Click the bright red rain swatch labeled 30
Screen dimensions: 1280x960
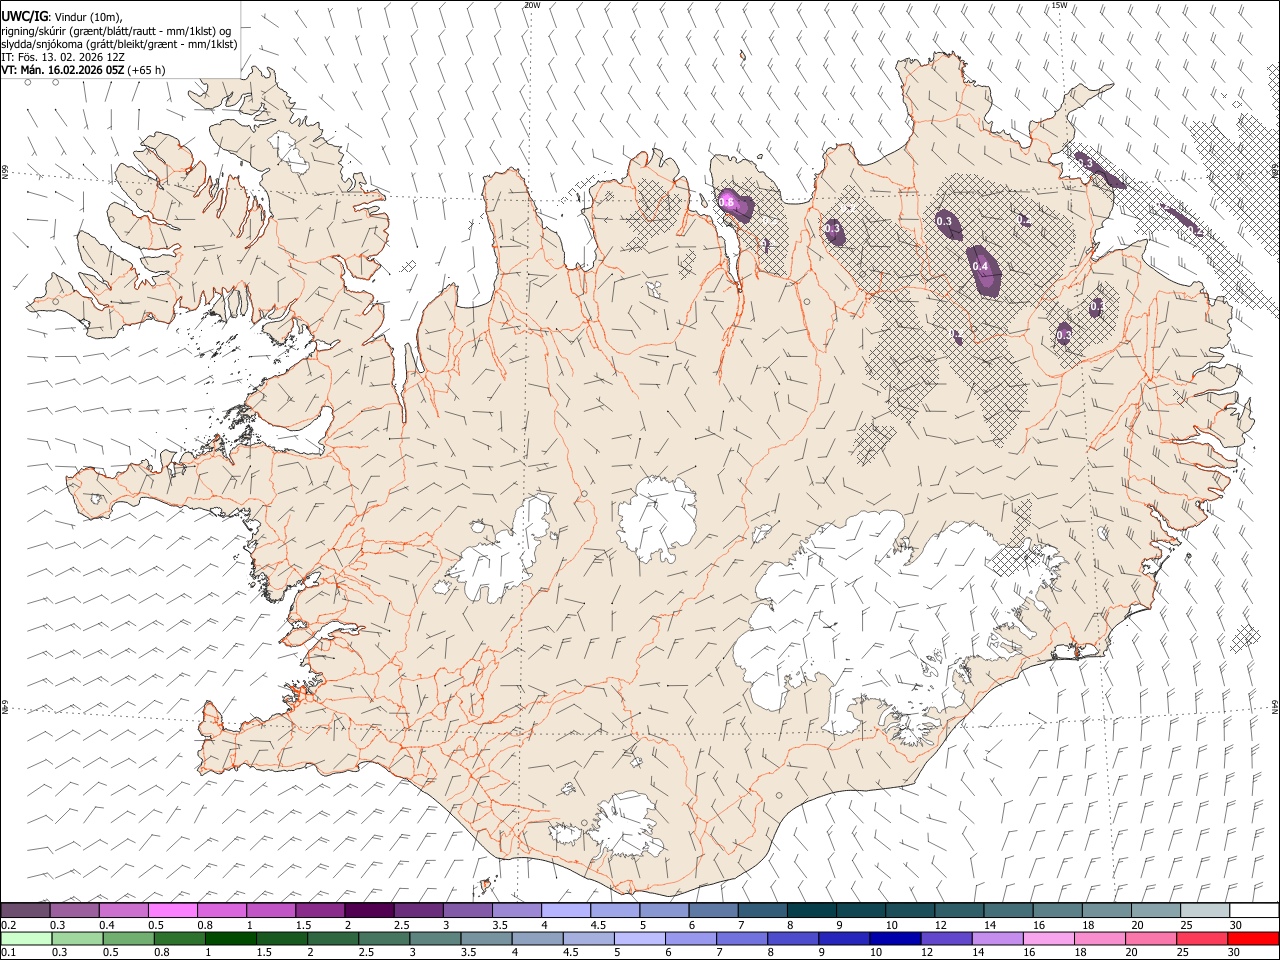click(1252, 938)
